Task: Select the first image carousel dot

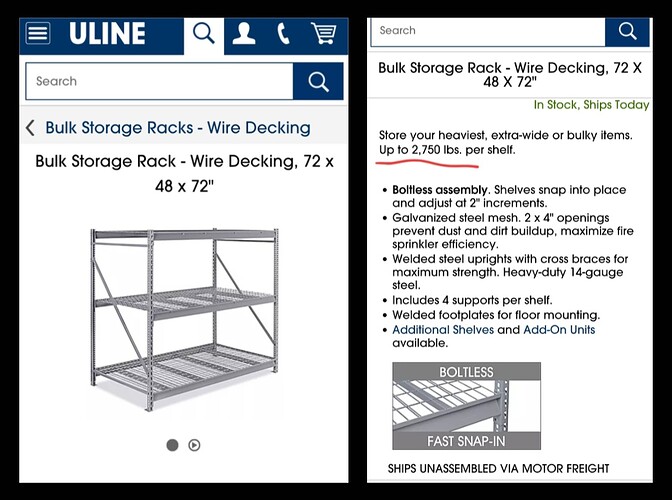Action: [172, 445]
